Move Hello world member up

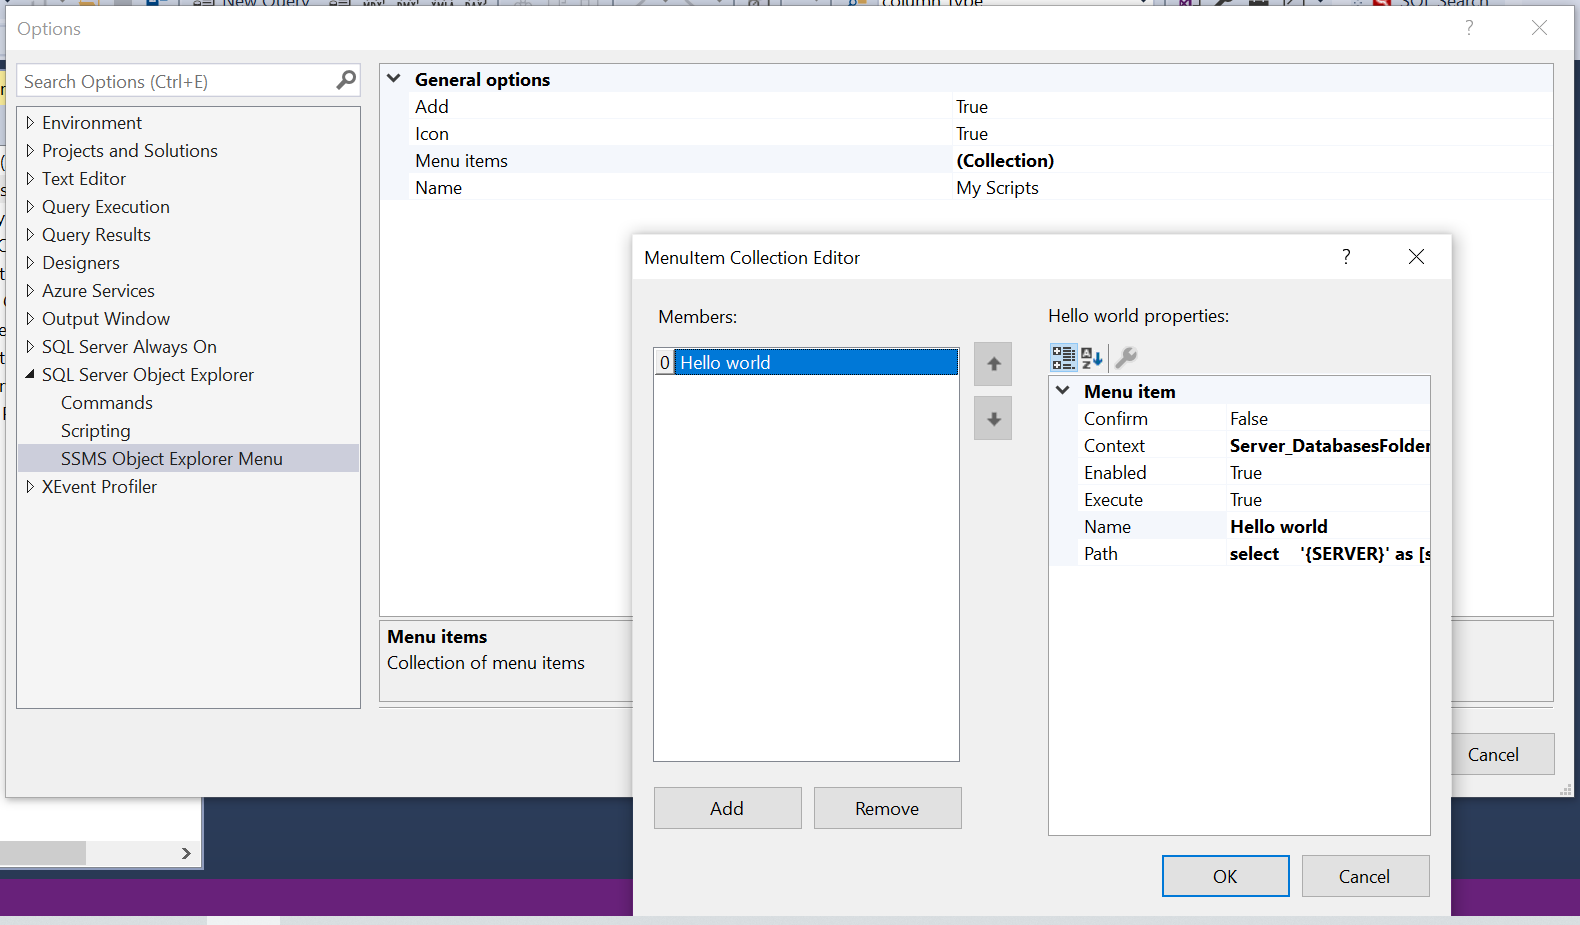coord(993,364)
